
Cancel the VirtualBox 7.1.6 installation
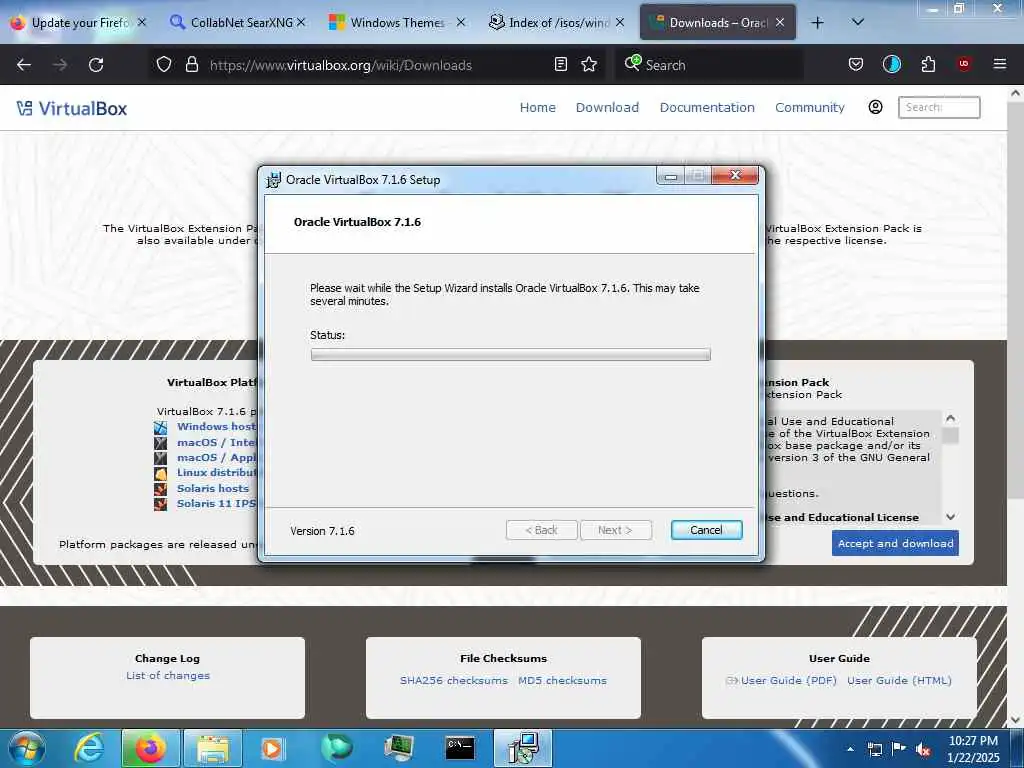tap(707, 530)
